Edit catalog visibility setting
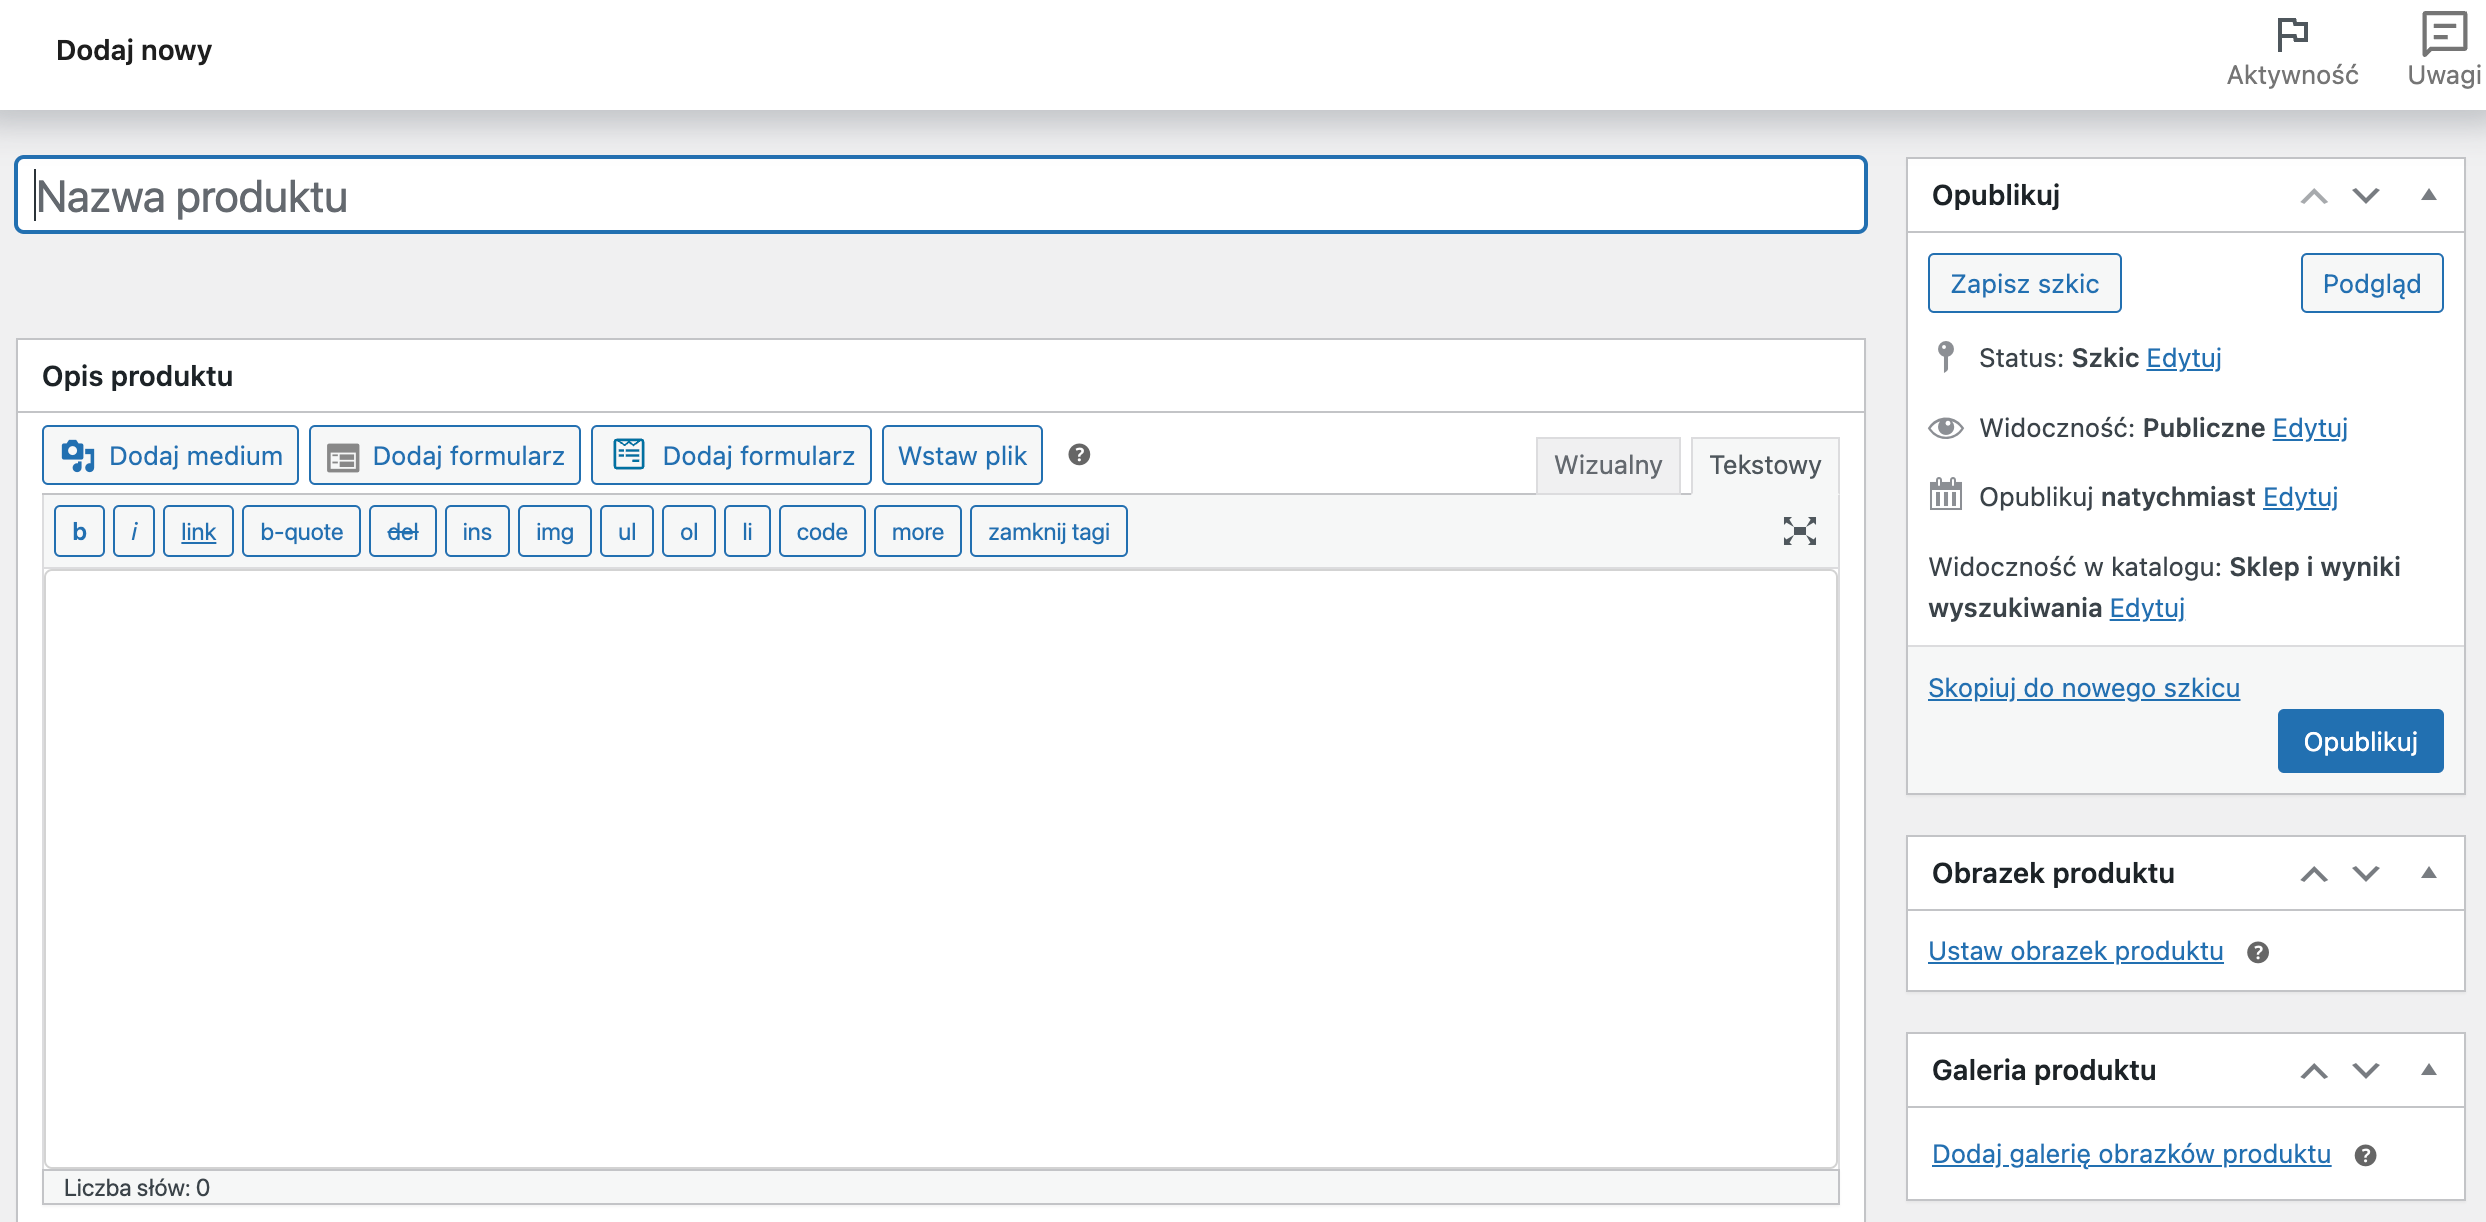Viewport: 2486px width, 1222px height. click(2147, 608)
